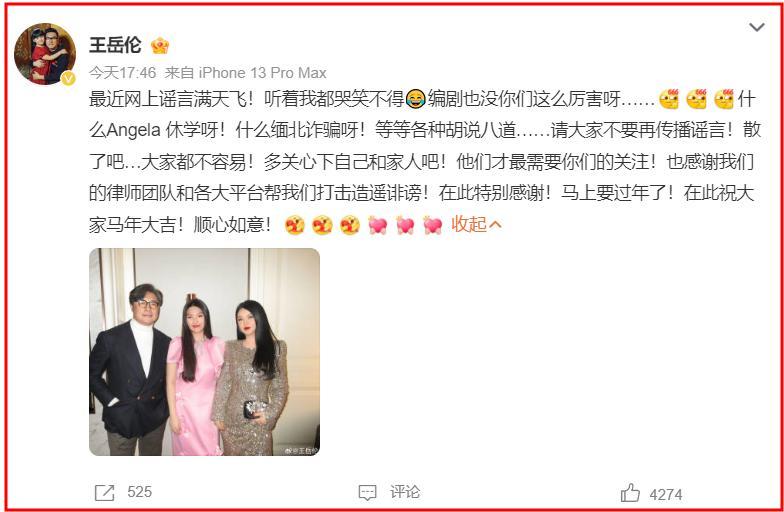Open the post options chevron menu
The width and height of the screenshot is (784, 512).
coord(756,27)
